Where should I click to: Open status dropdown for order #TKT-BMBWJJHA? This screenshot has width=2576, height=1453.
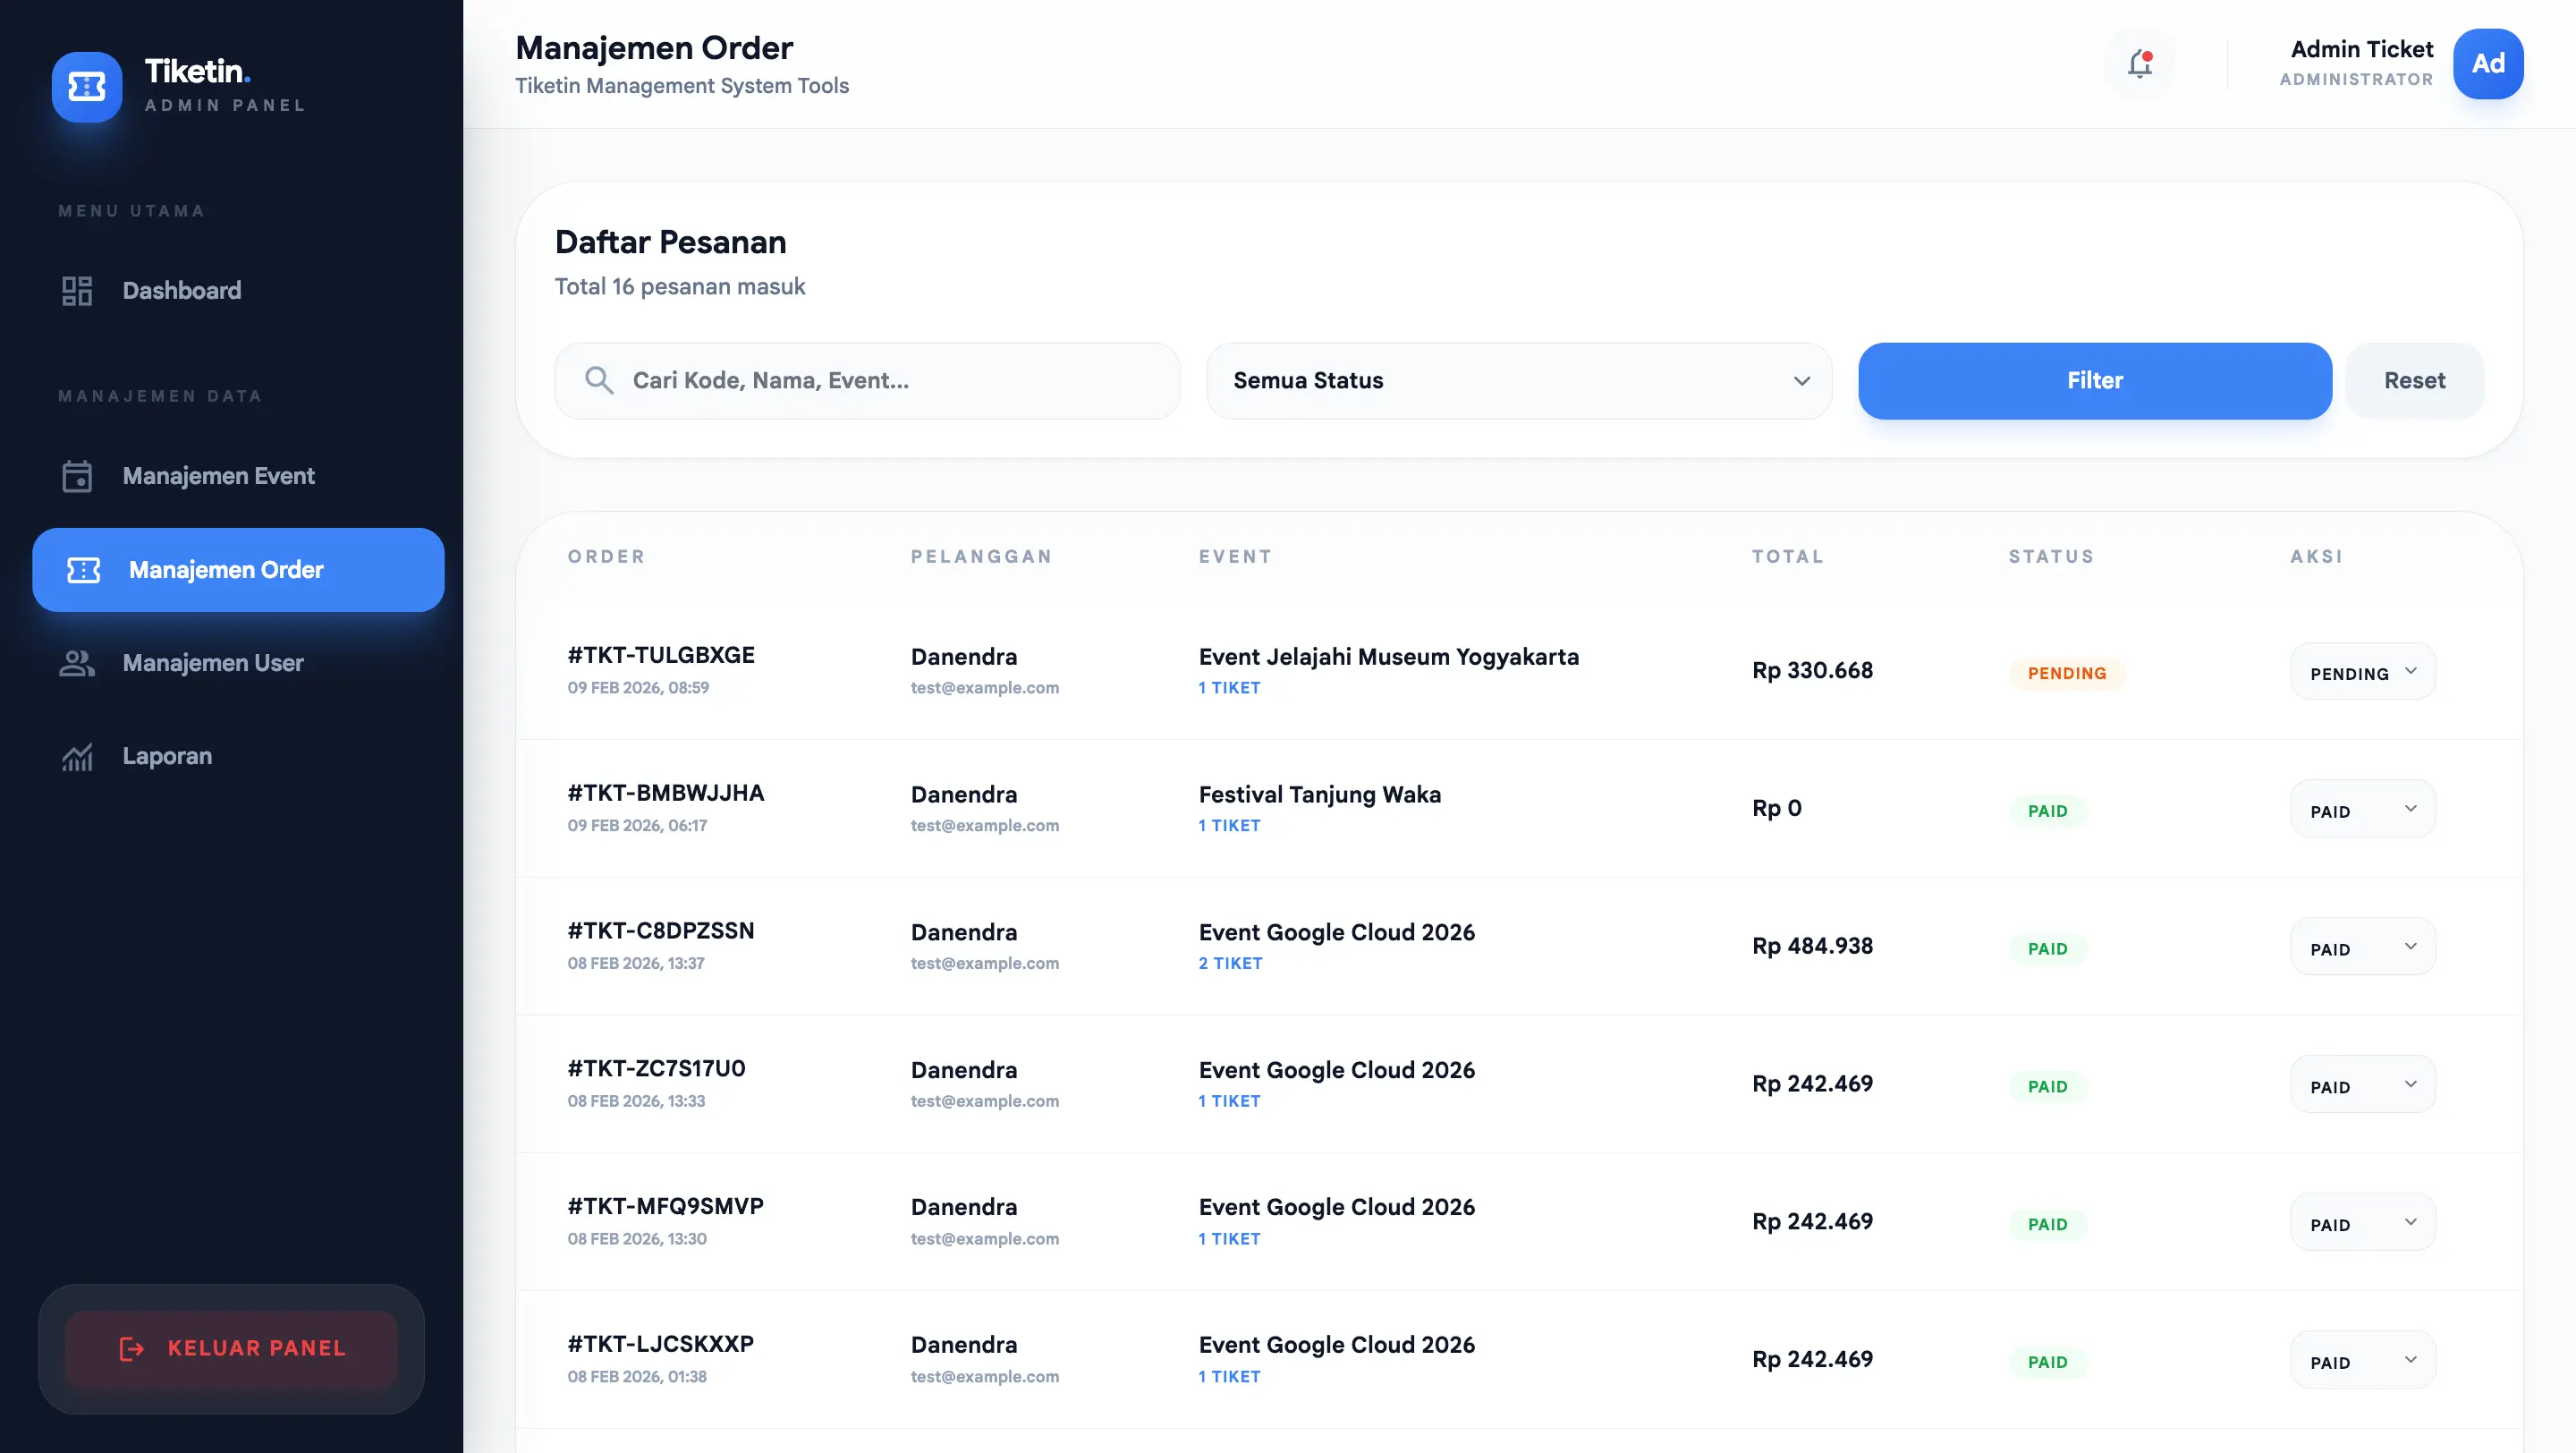2362,810
